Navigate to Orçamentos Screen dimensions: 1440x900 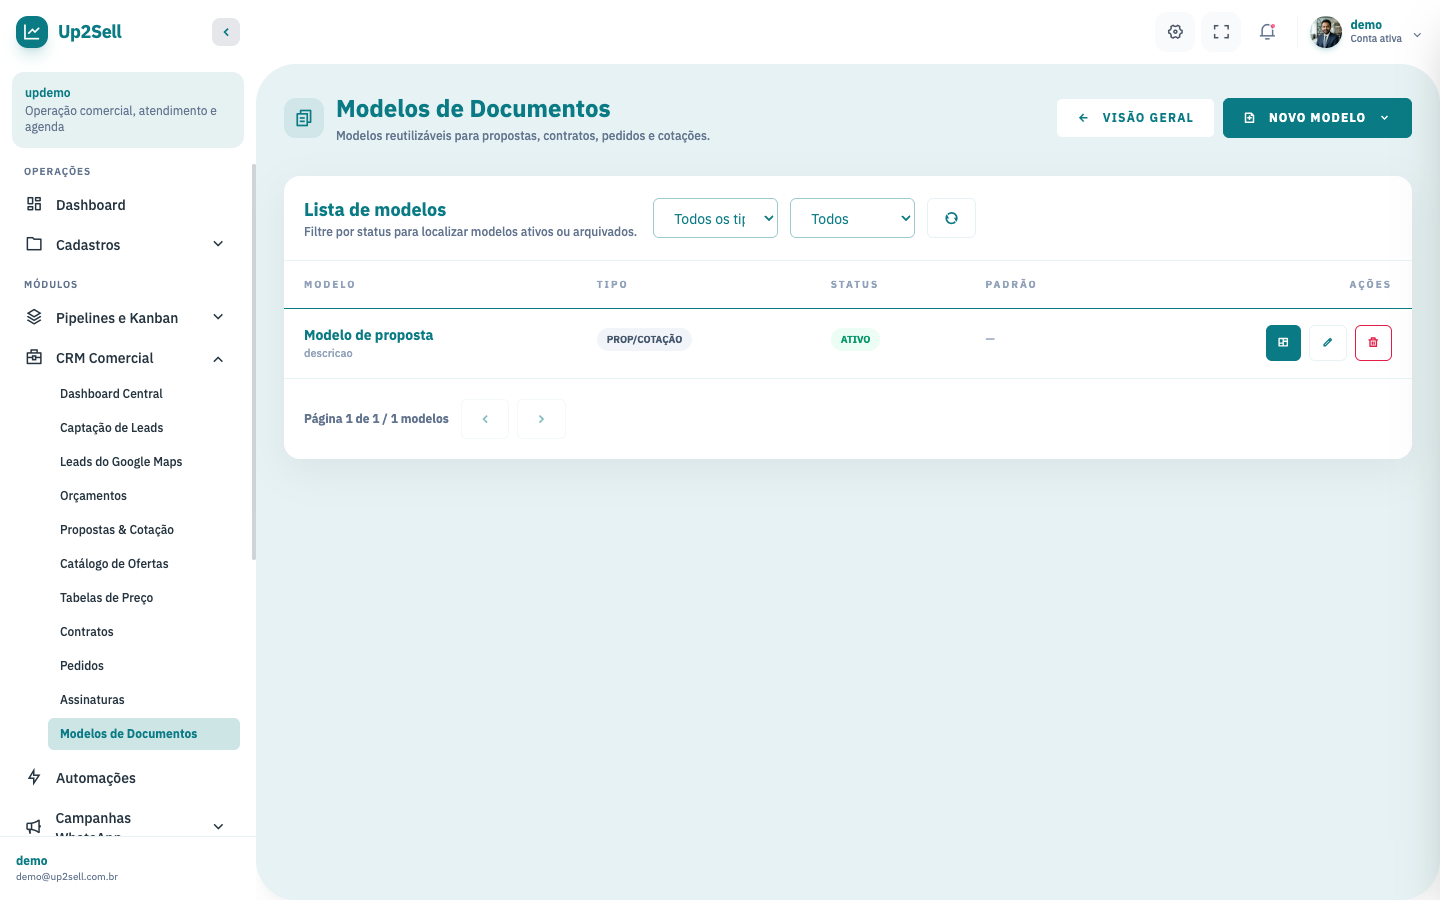coord(144,496)
